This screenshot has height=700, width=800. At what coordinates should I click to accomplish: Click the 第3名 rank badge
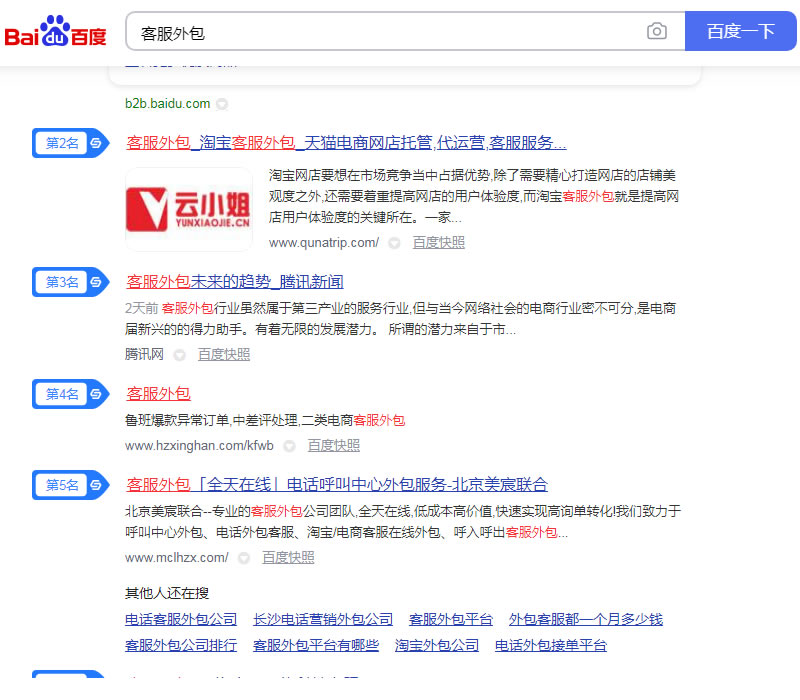click(70, 282)
